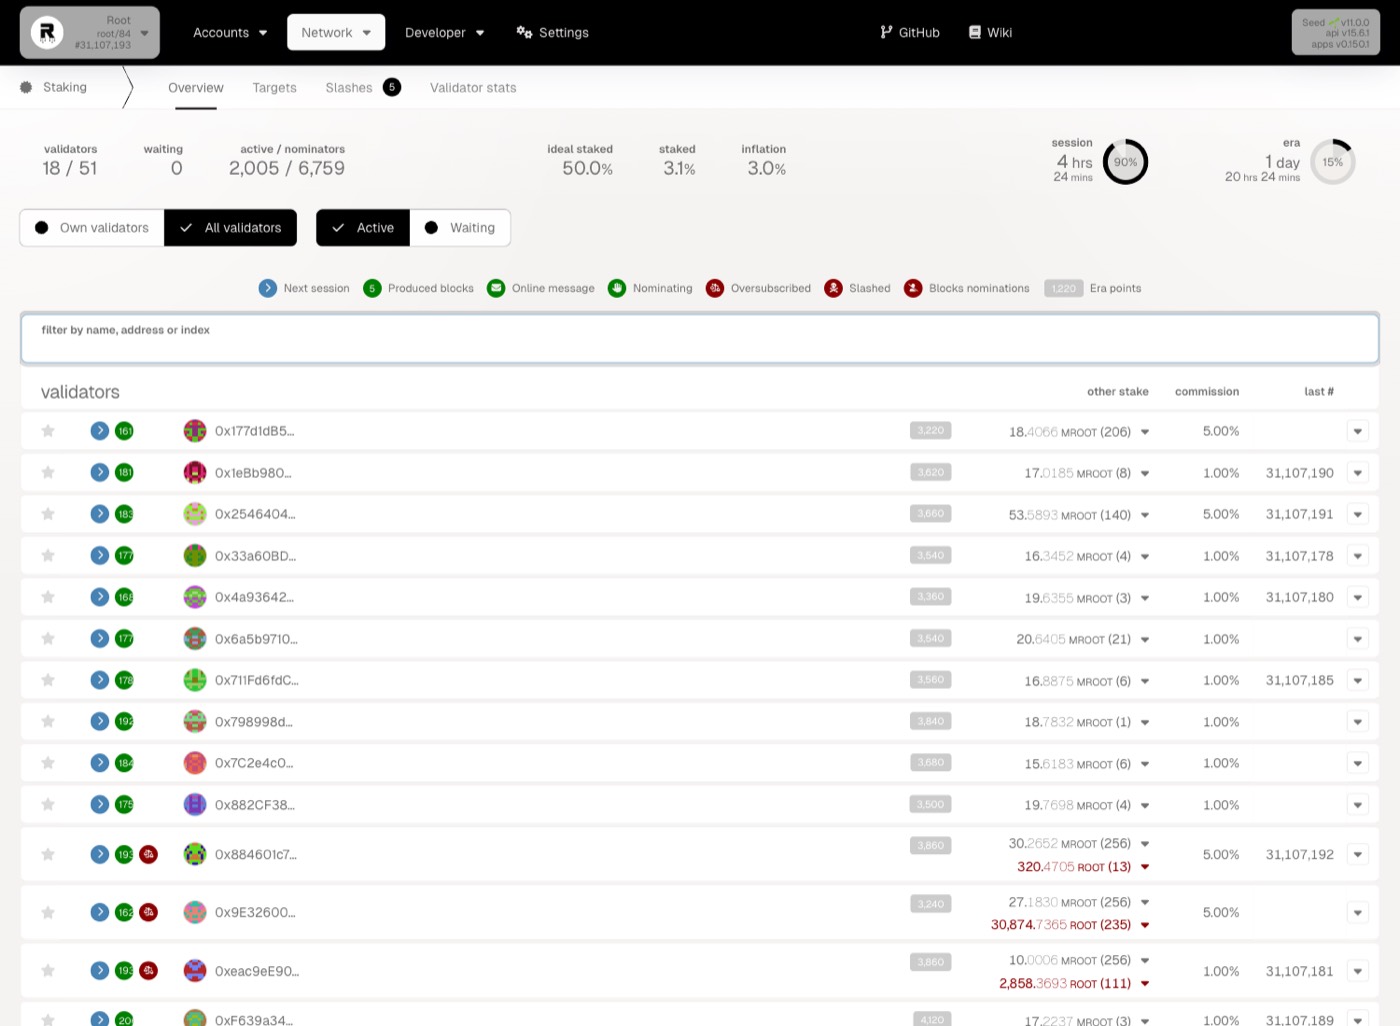Click the identicon of validator 0xeac9eE90
1400x1026 pixels.
(x=195, y=971)
